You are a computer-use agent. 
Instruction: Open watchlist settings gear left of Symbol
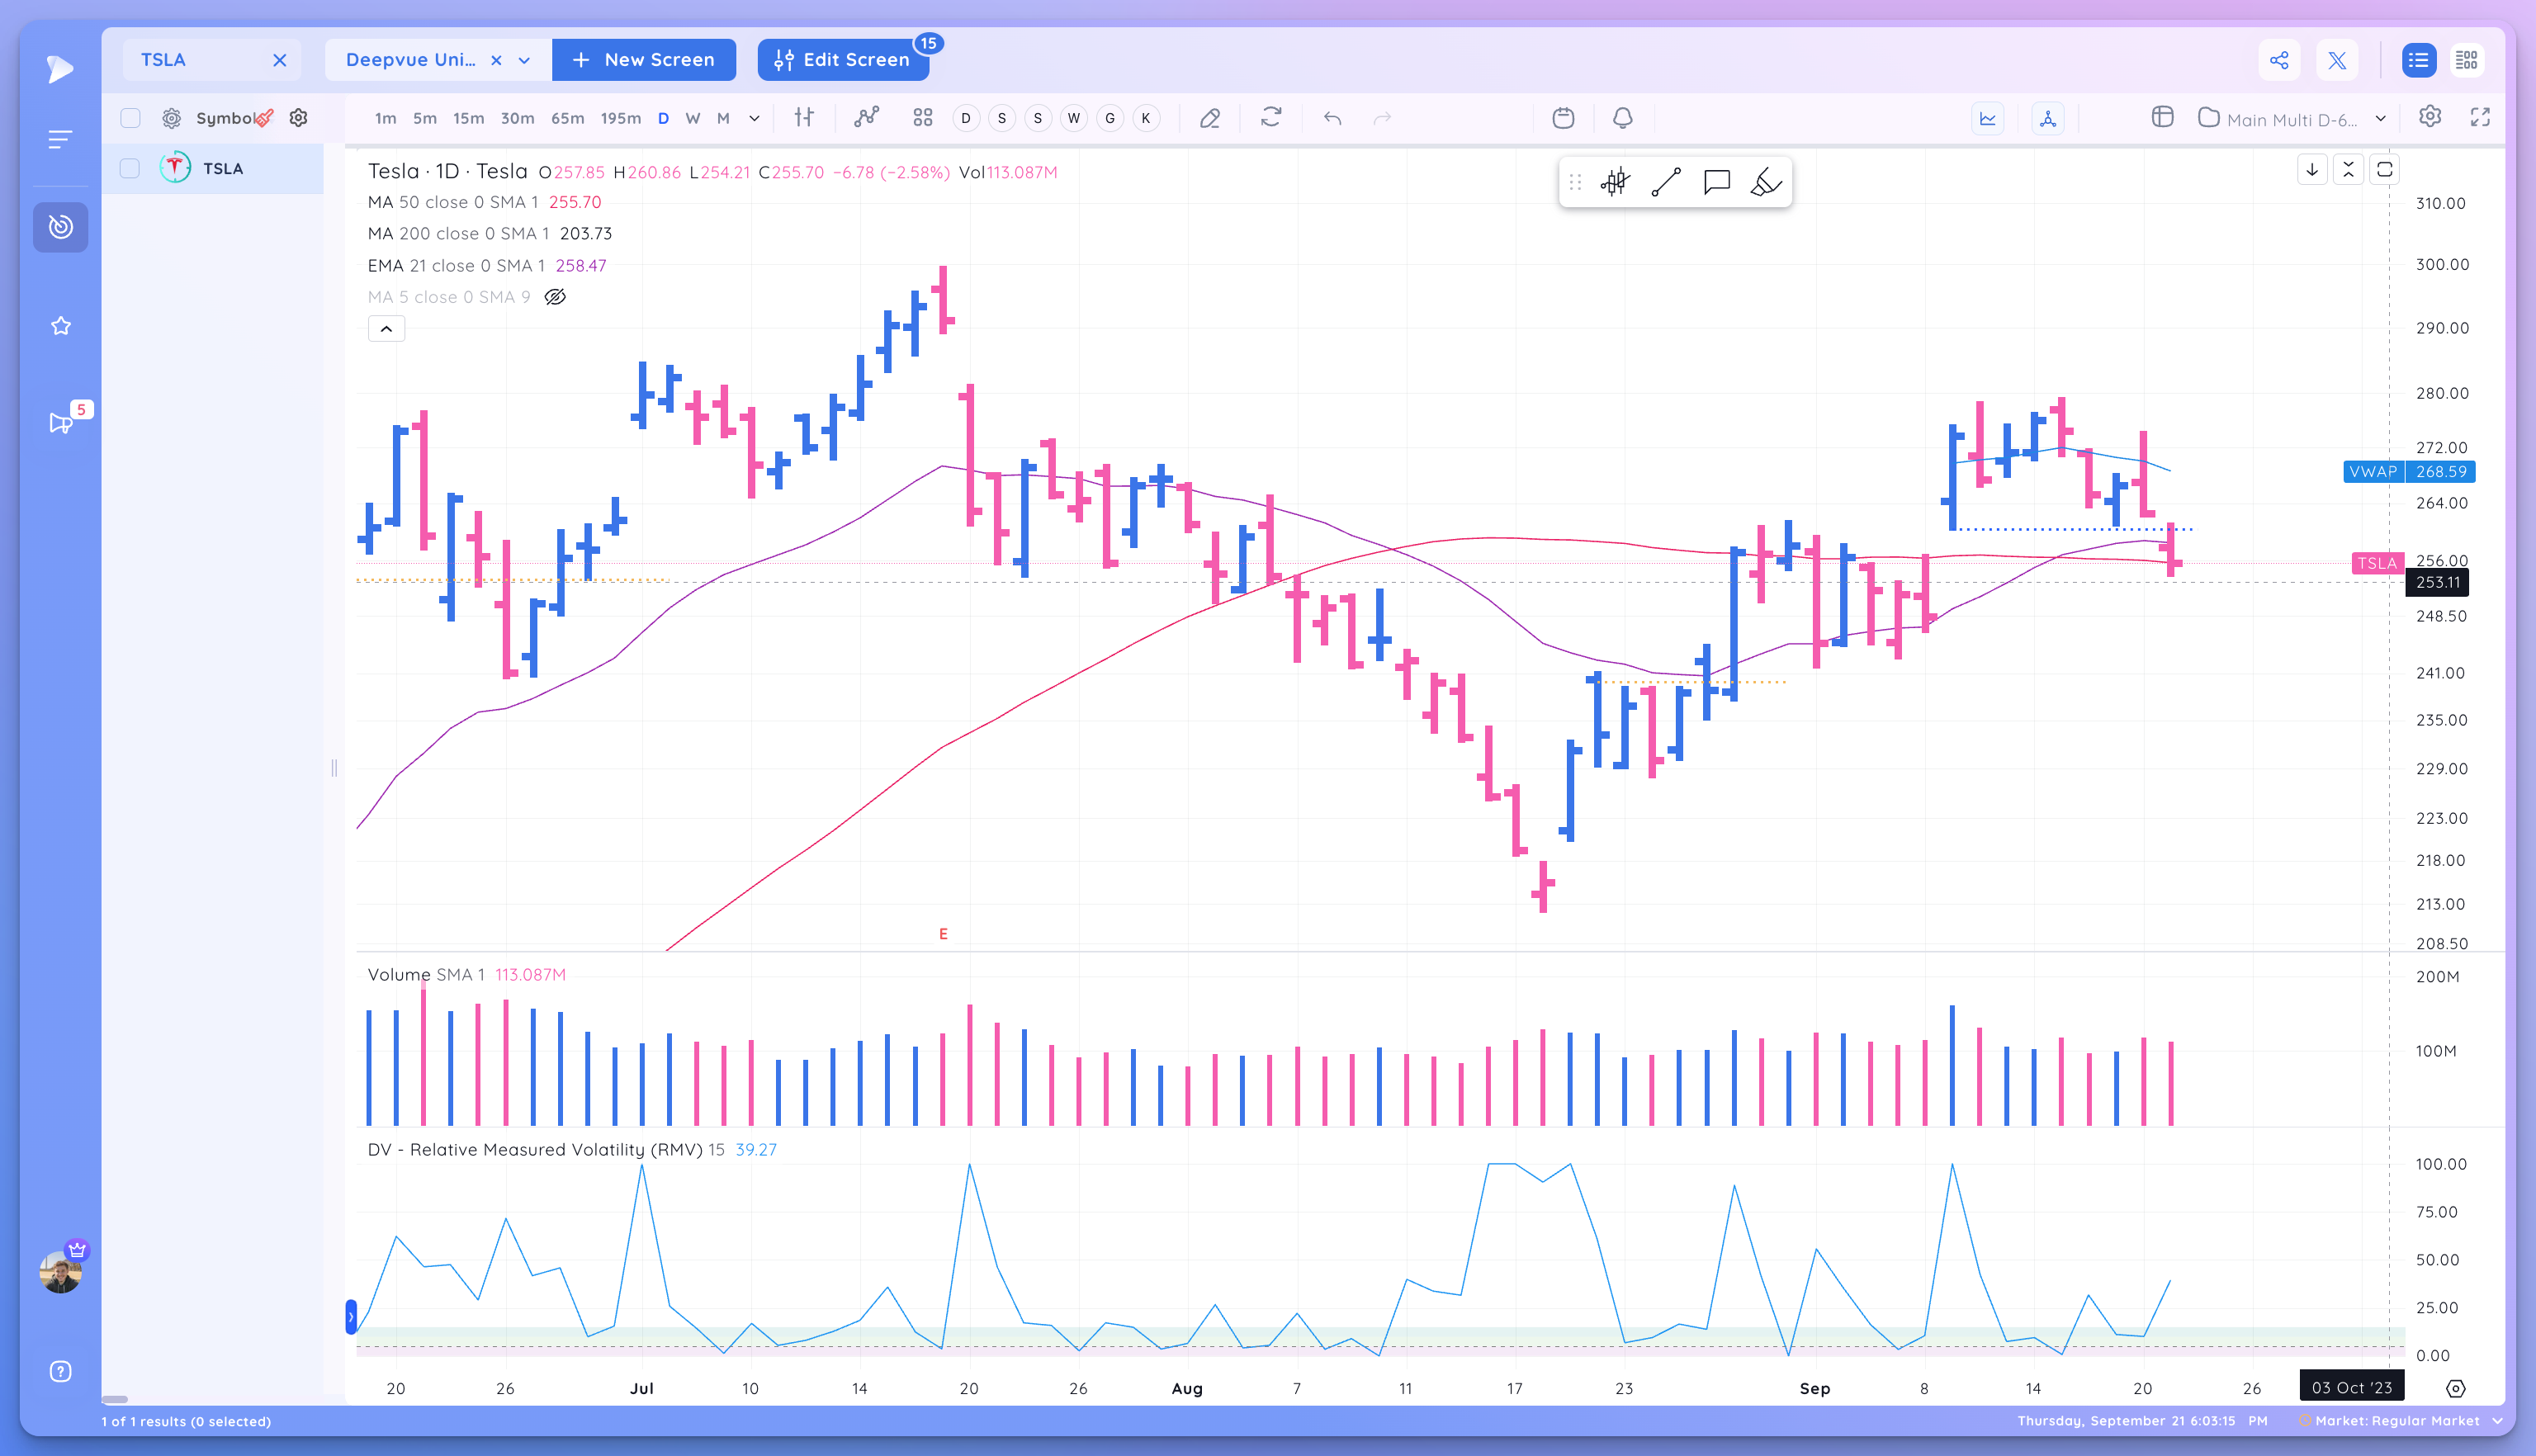pyautogui.click(x=172, y=118)
